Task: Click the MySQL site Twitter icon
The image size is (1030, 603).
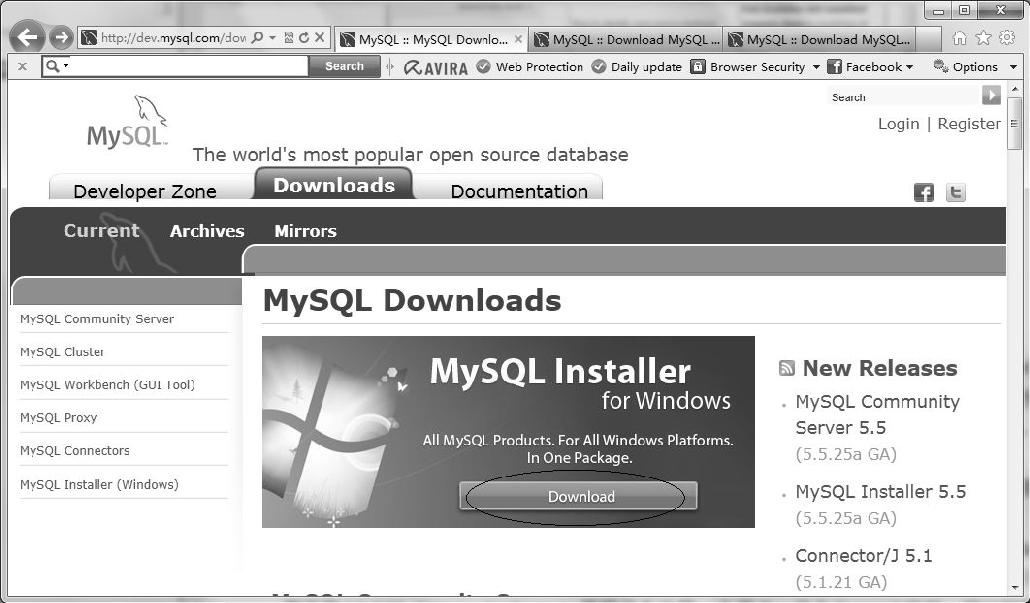Action: [x=956, y=192]
